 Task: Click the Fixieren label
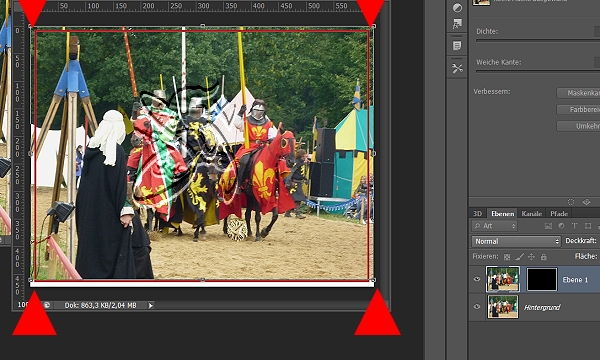click(485, 256)
